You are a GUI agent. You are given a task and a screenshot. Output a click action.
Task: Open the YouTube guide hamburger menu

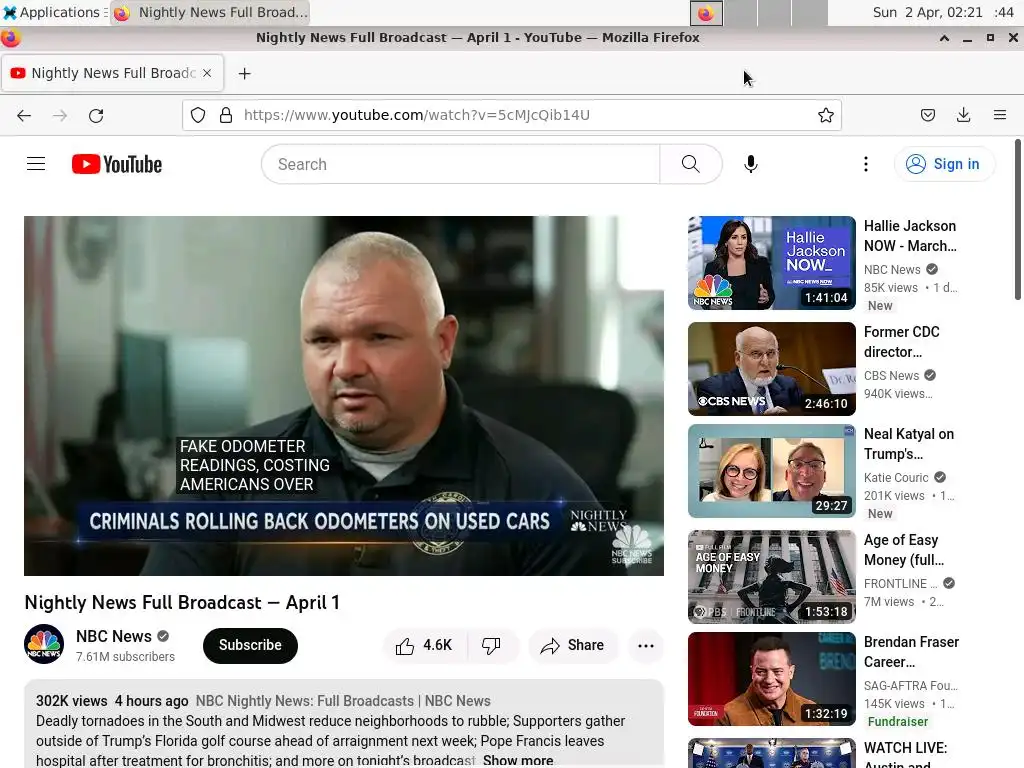[x=36, y=164]
